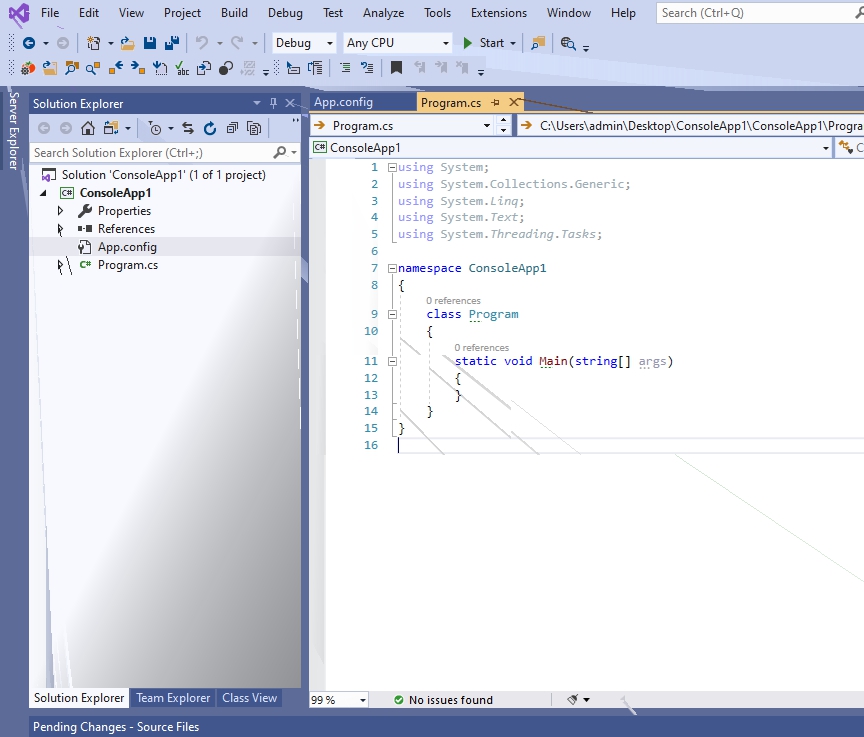Click the Switch Views icon in Solution Explorer
The height and width of the screenshot is (737, 864).
[x=111, y=128]
